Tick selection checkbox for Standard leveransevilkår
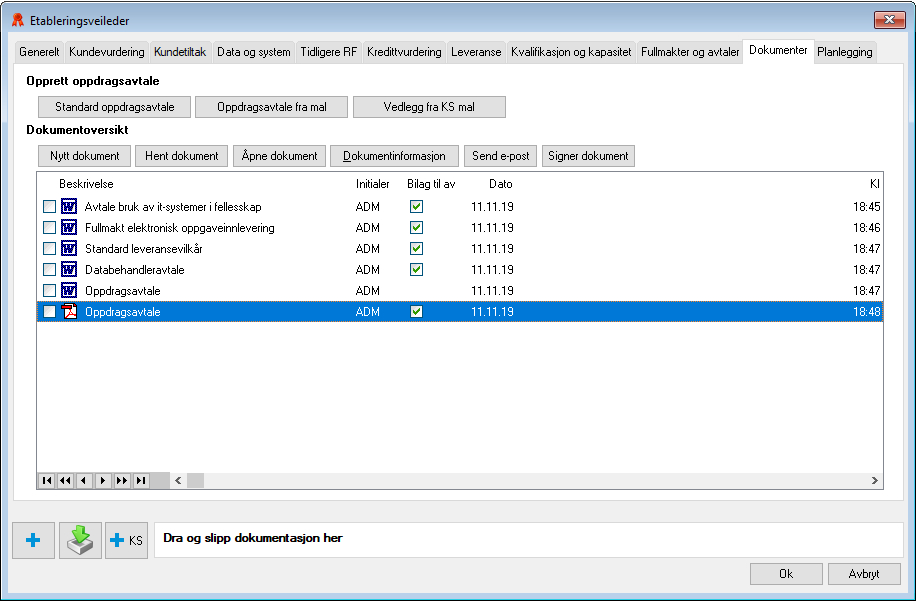The image size is (916, 602). [50, 248]
